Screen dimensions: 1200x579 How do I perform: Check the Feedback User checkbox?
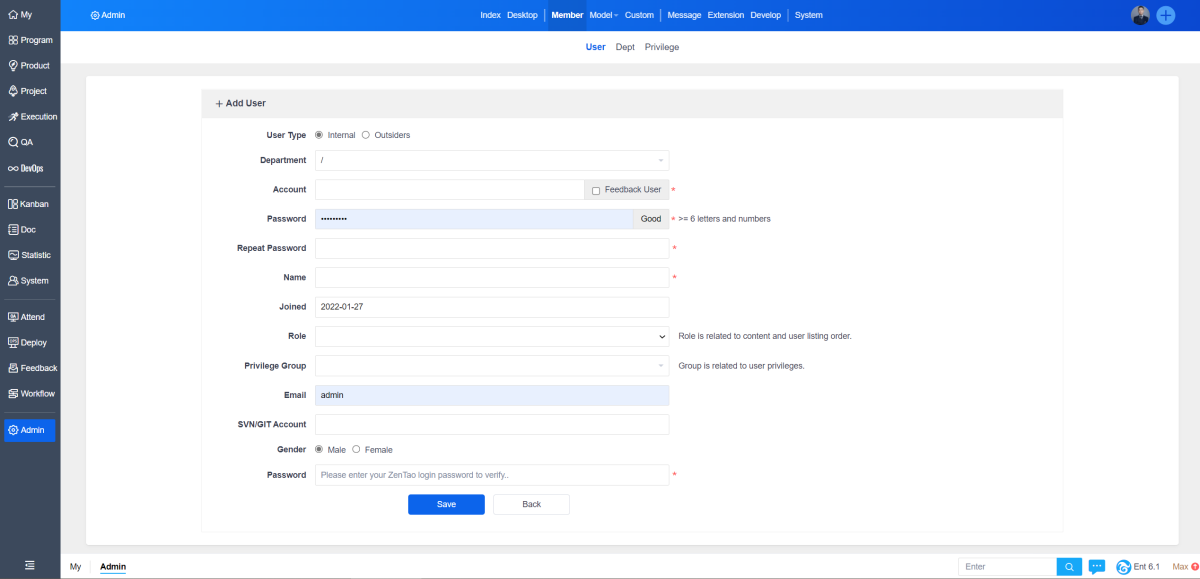[x=596, y=190]
